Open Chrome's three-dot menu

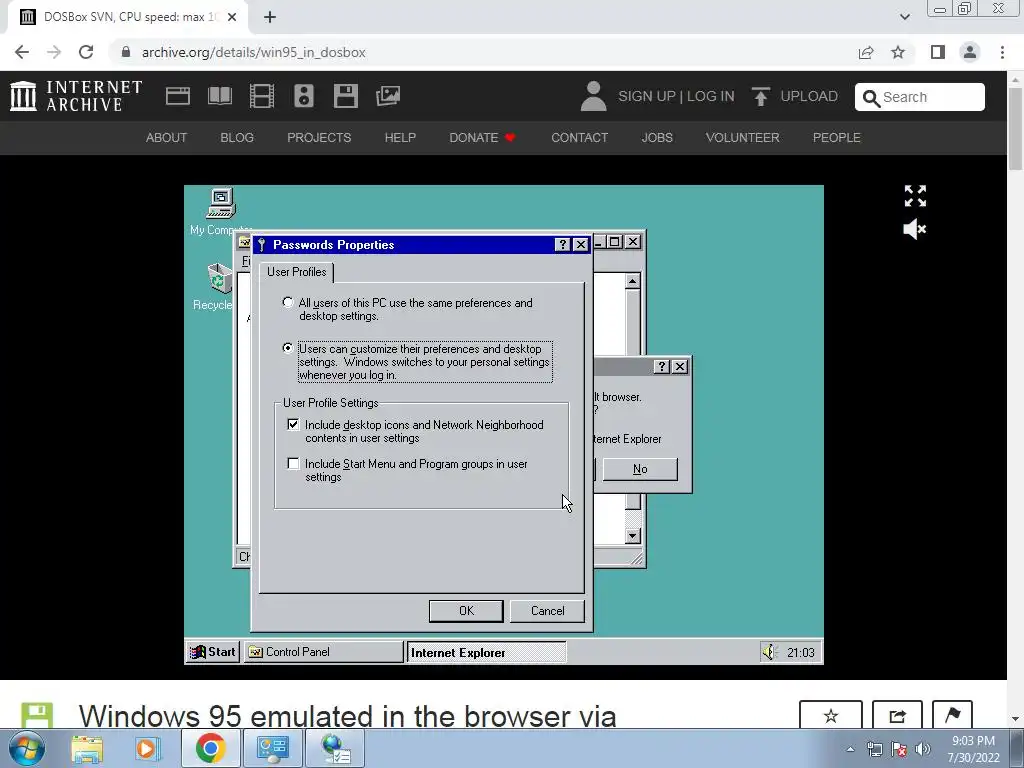coord(1002,52)
